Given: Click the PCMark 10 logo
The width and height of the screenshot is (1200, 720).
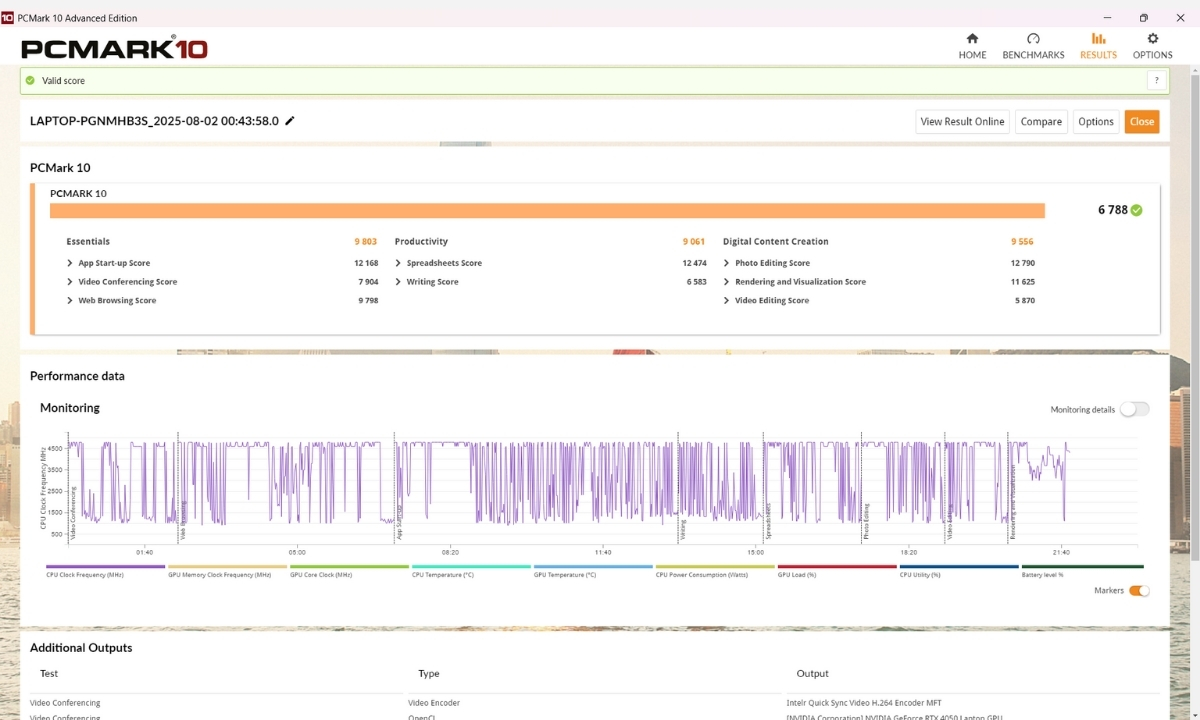Looking at the screenshot, I should pyautogui.click(x=114, y=48).
